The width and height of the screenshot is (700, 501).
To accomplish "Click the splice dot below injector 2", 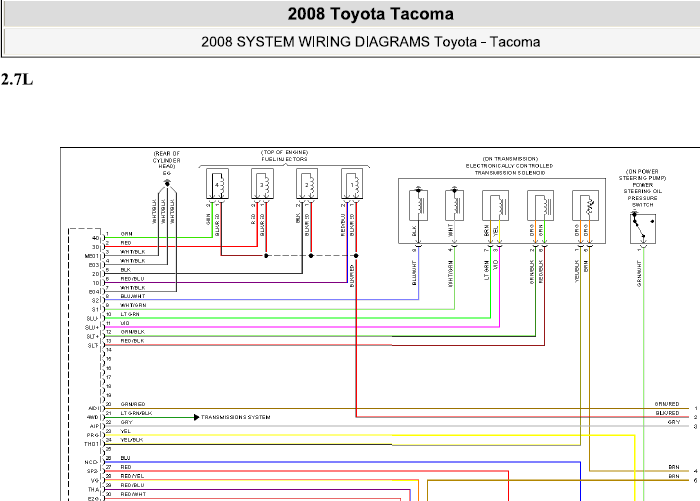I will pos(311,255).
